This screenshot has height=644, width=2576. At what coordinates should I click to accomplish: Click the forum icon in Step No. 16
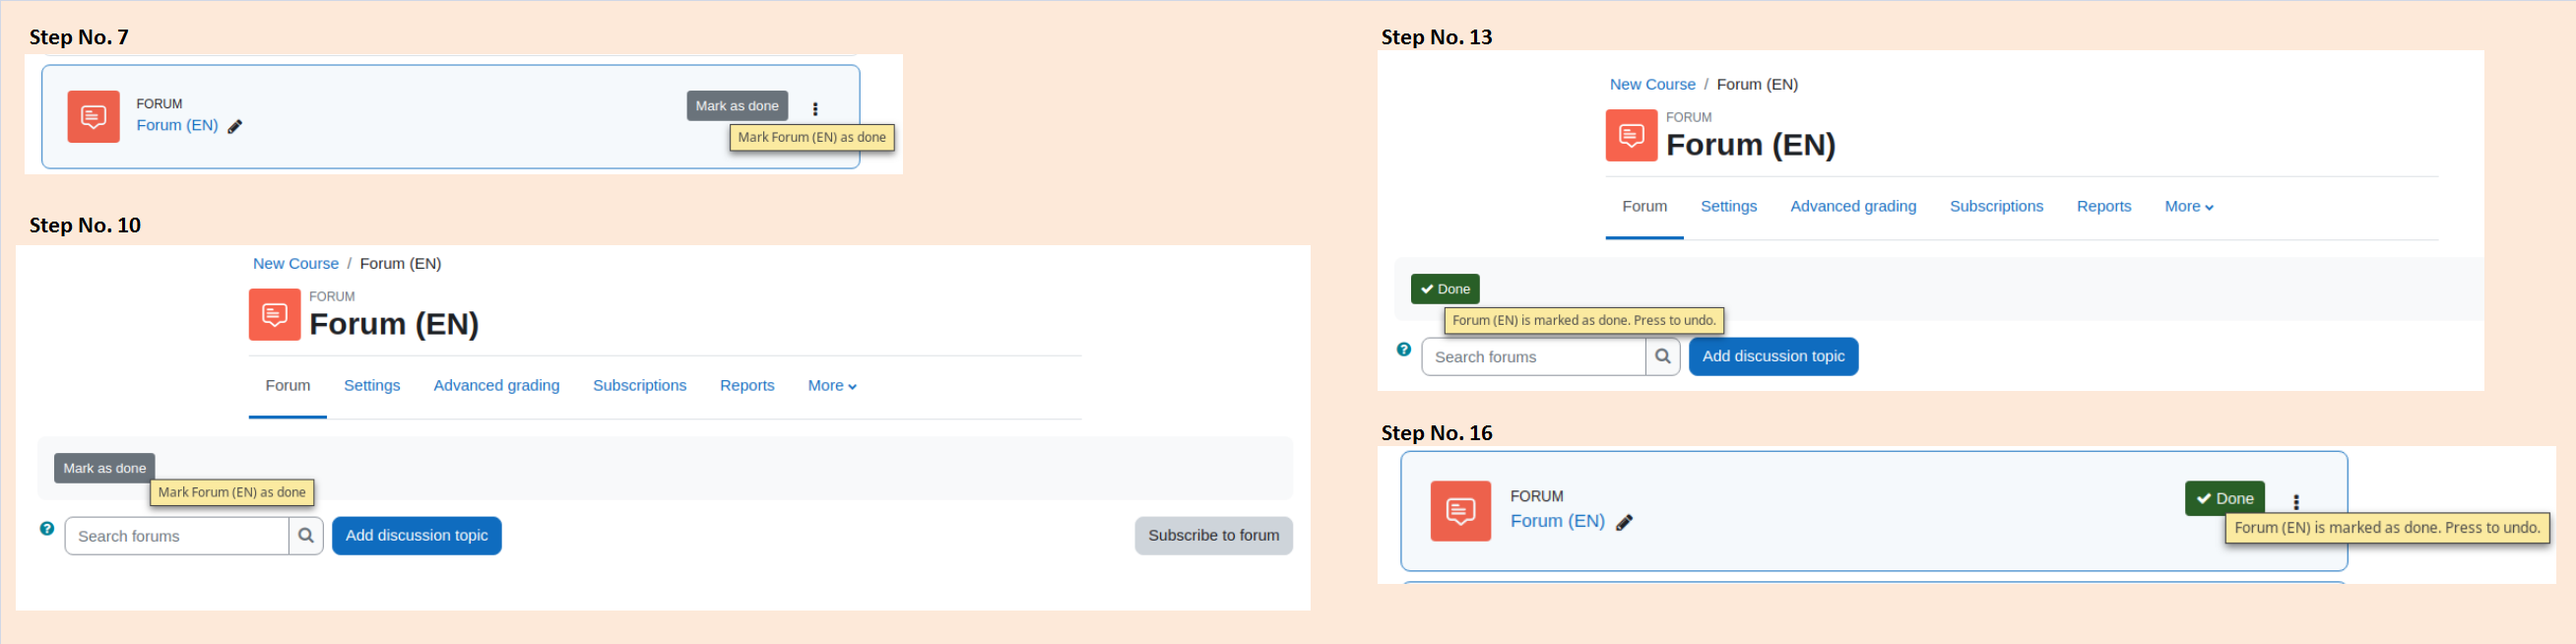[1461, 511]
